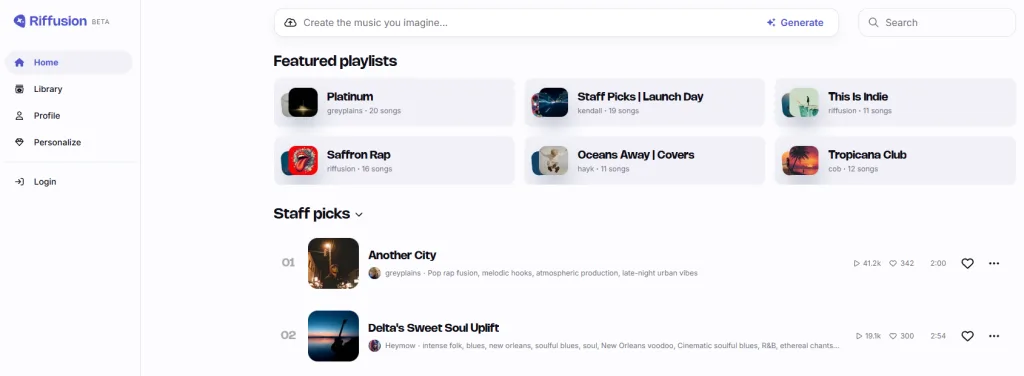Open Home from the sidebar
The image size is (1024, 376).
coord(69,63)
